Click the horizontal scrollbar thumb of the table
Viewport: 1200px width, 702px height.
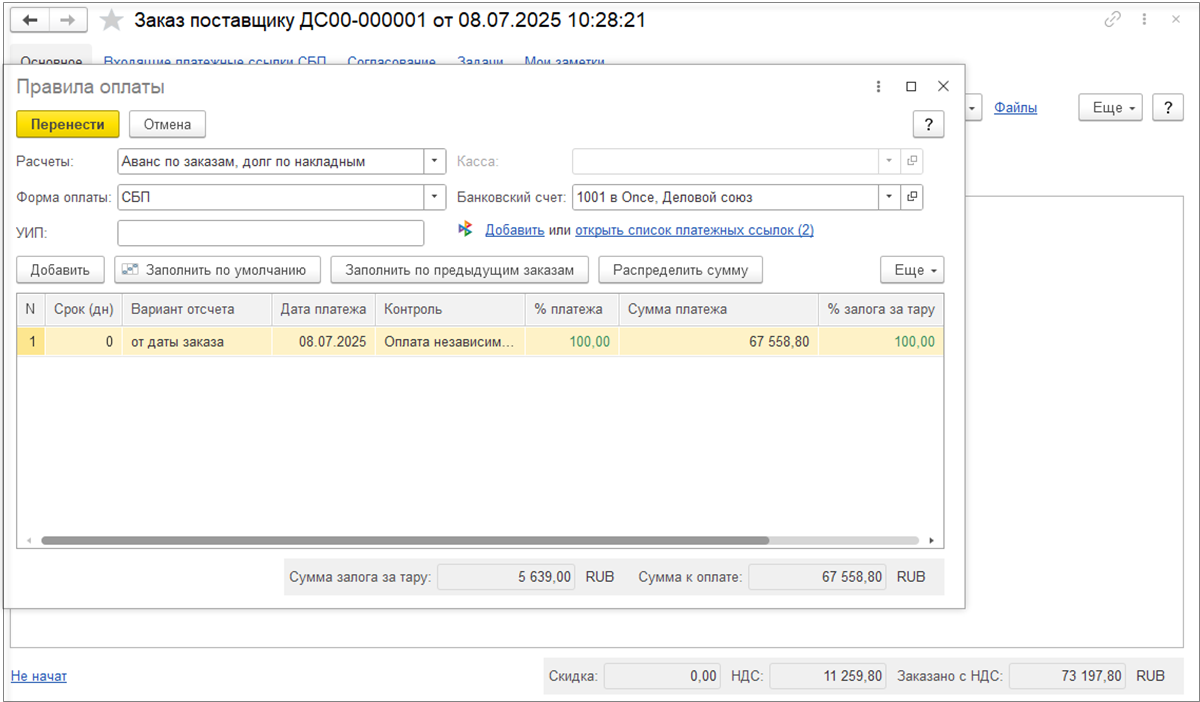tap(405, 540)
